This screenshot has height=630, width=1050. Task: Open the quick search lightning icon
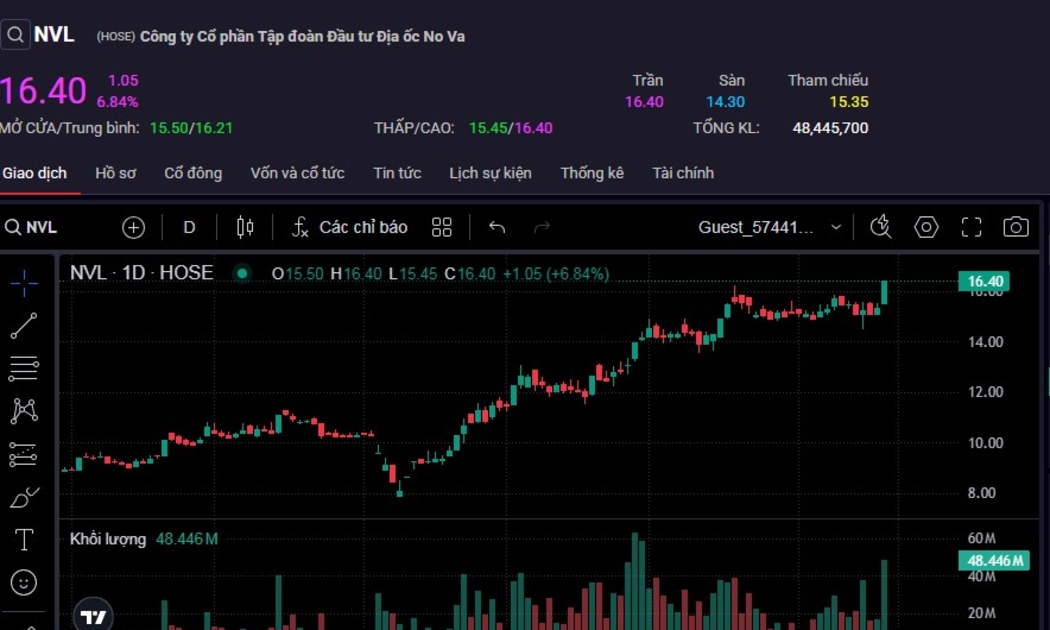pos(880,227)
